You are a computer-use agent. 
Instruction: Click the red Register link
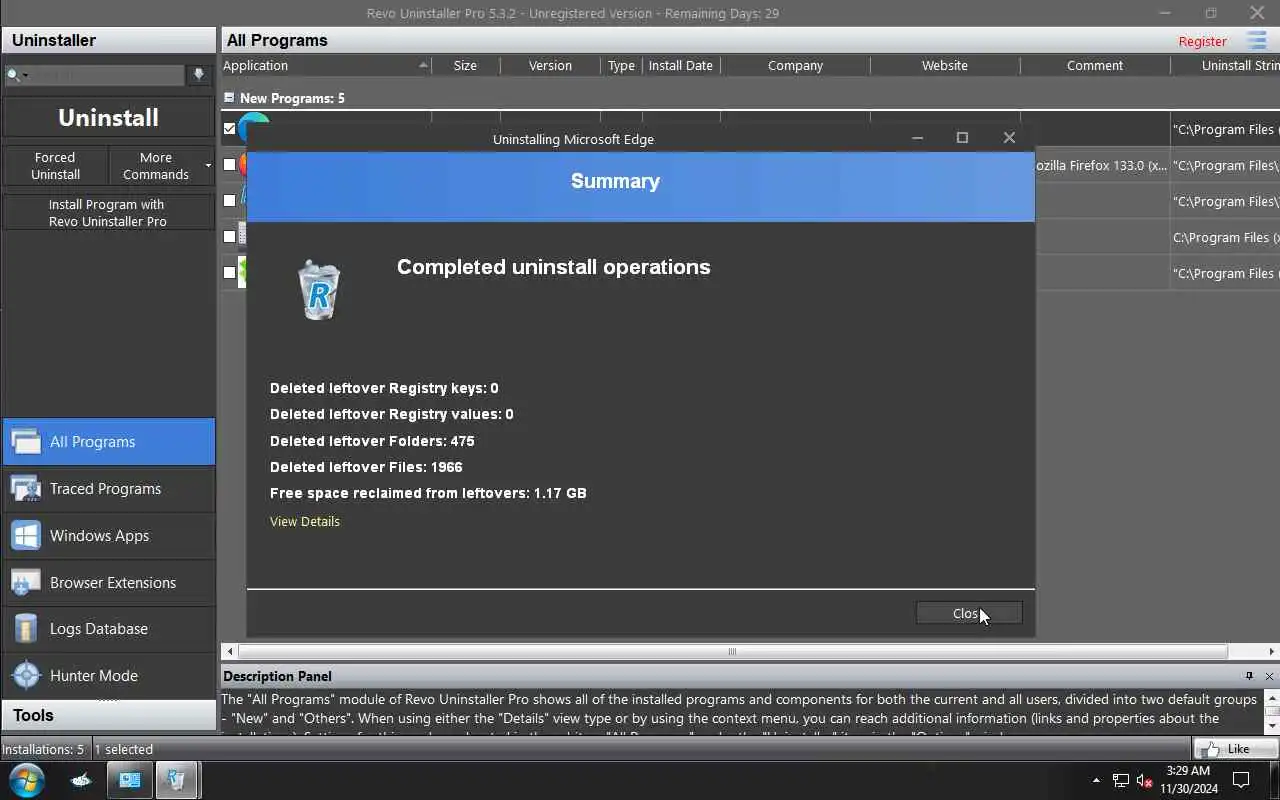click(x=1202, y=41)
